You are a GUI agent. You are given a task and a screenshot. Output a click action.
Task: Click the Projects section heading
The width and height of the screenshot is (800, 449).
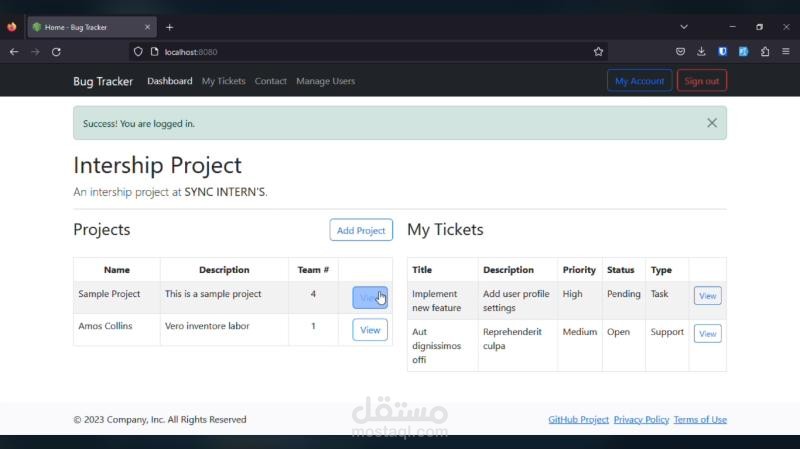(x=102, y=230)
